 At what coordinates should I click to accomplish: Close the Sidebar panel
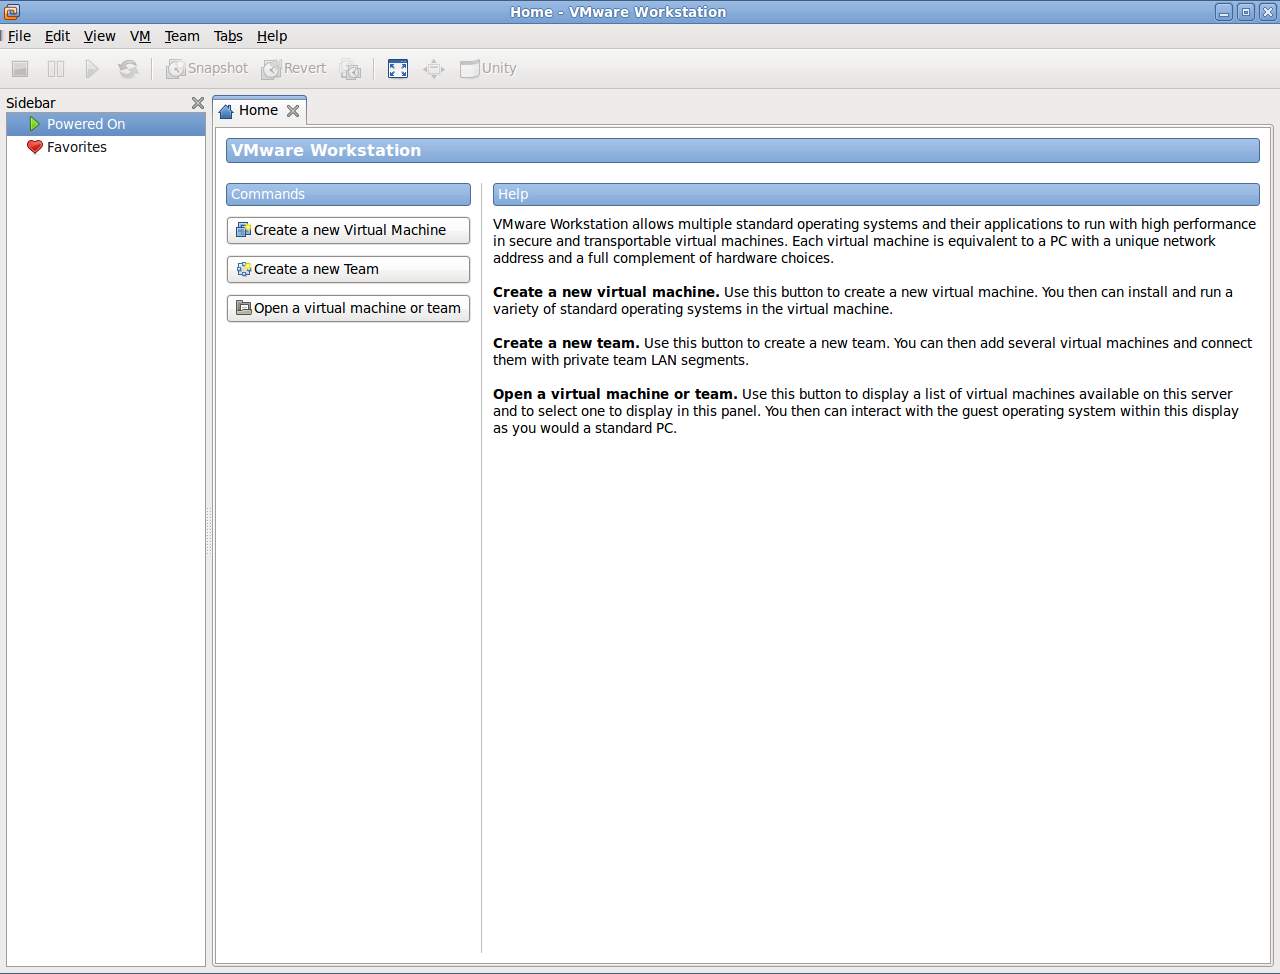[x=198, y=103]
